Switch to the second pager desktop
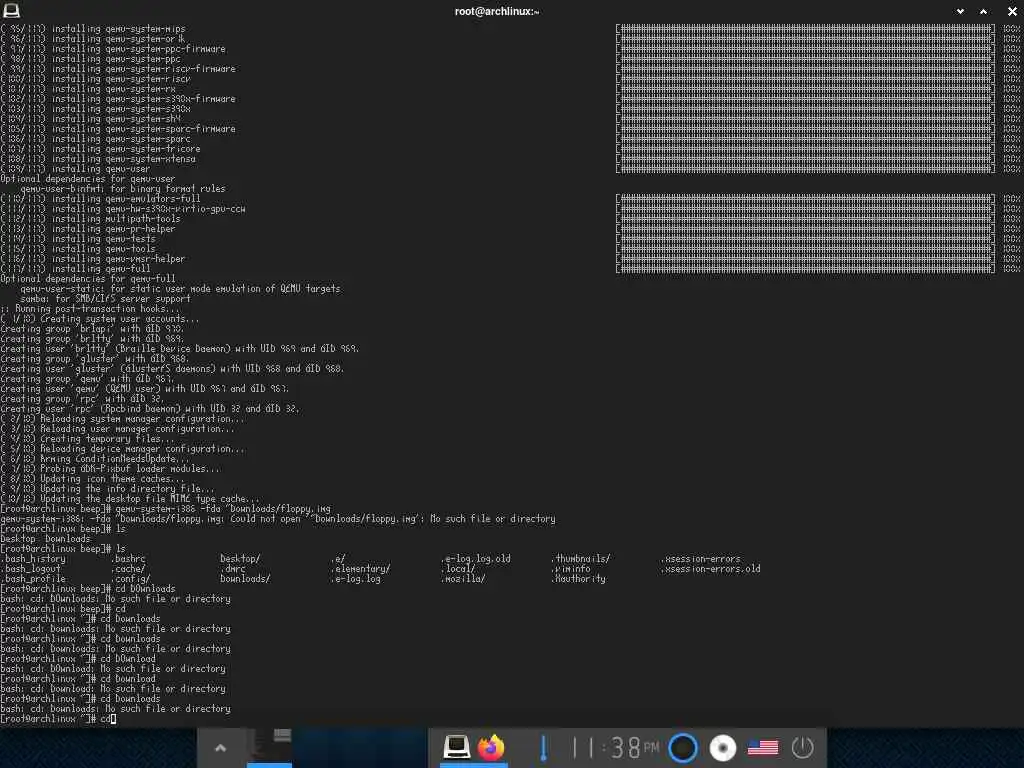Viewport: 1024px width, 768px height. pyautogui.click(x=314, y=746)
